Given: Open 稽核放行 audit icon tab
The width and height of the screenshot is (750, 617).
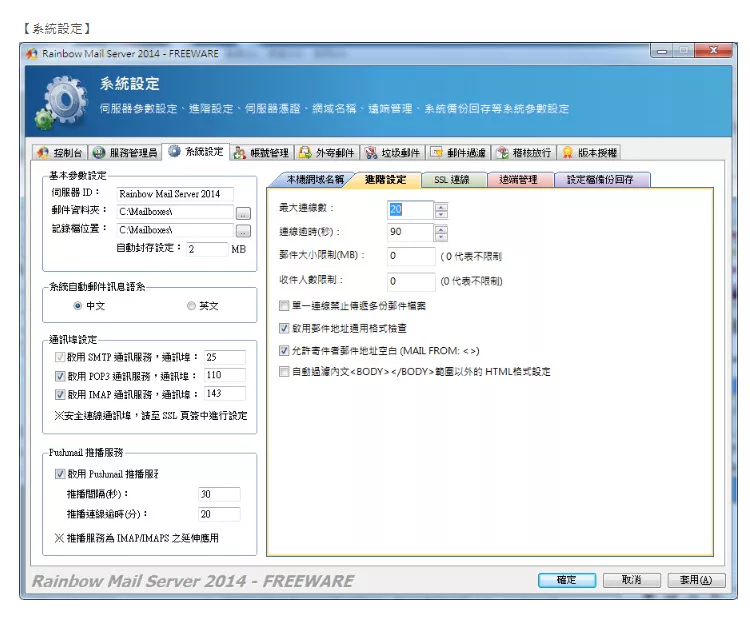Looking at the screenshot, I should click(x=524, y=153).
